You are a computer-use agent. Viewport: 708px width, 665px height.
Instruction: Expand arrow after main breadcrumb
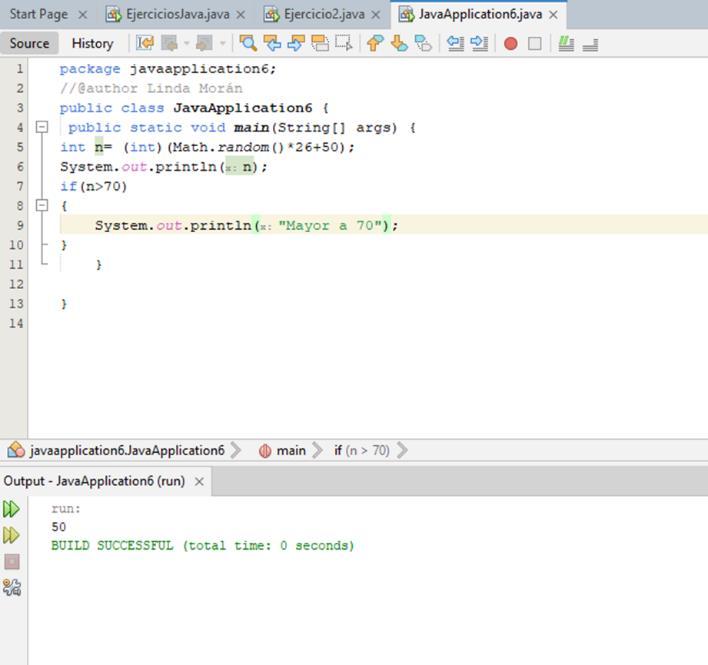click(x=317, y=451)
